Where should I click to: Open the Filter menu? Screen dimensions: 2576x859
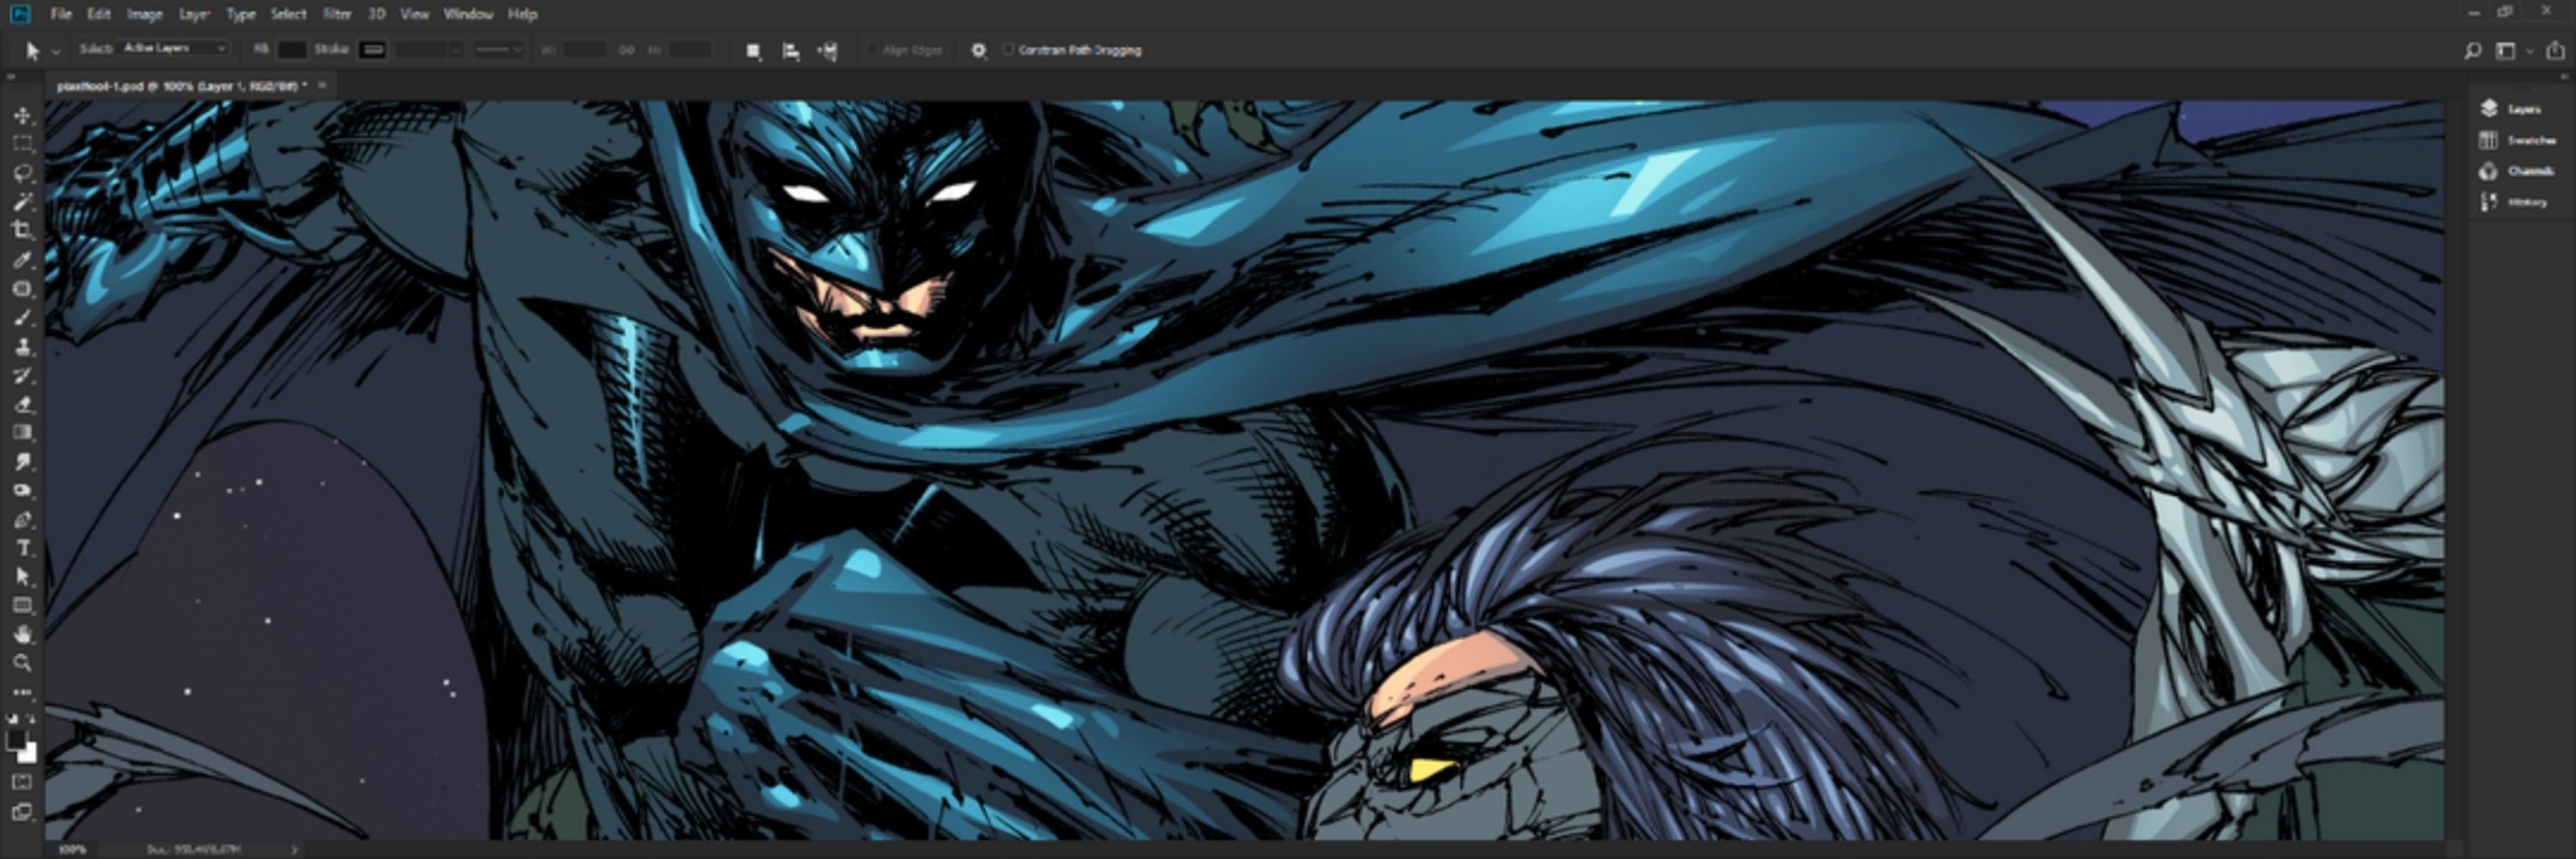click(337, 14)
